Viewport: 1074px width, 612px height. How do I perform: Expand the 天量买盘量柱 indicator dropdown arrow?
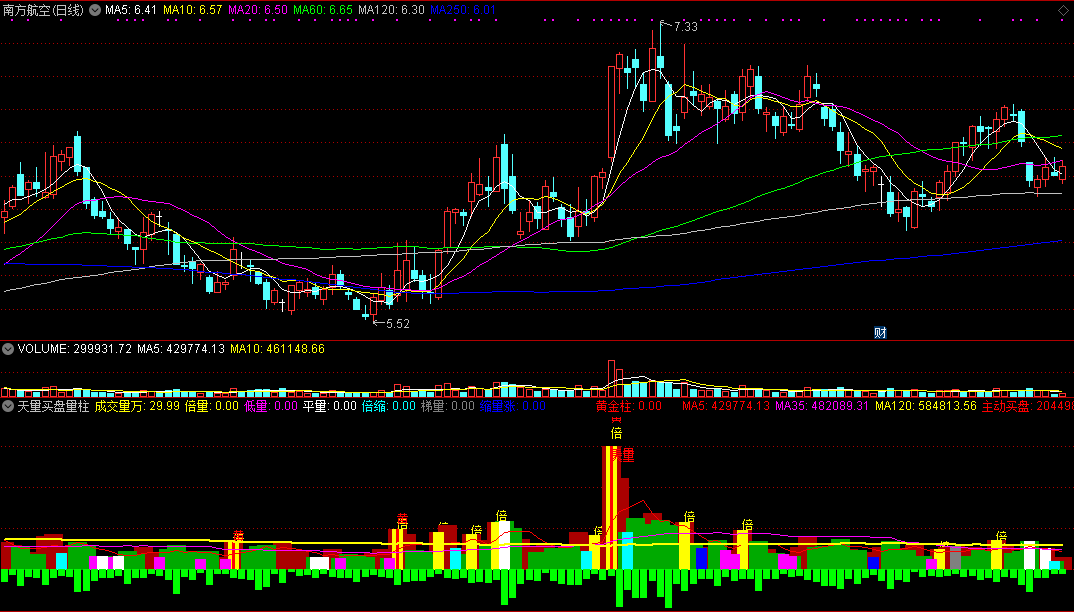click(8, 406)
